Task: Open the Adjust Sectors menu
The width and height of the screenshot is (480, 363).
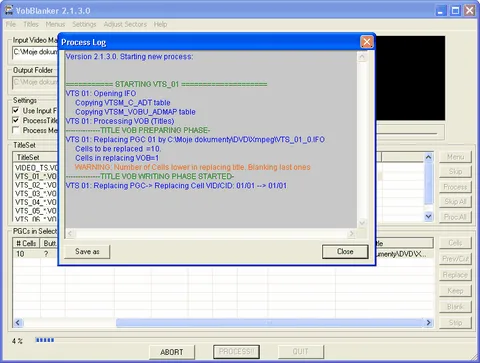Action: (x=125, y=24)
